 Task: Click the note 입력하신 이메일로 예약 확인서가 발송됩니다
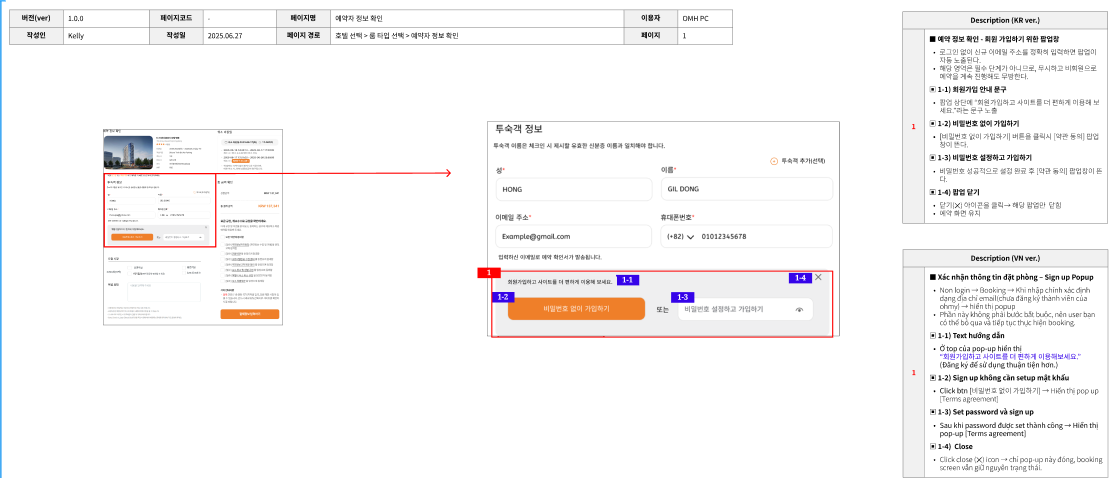[551, 256]
